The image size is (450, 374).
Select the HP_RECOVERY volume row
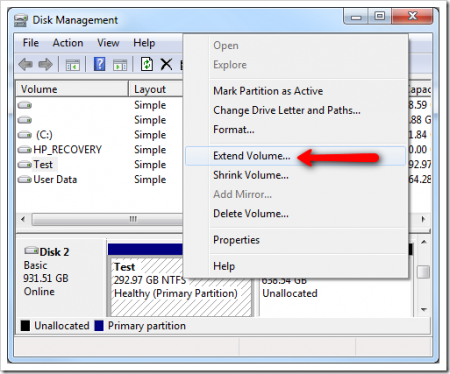coord(99,150)
